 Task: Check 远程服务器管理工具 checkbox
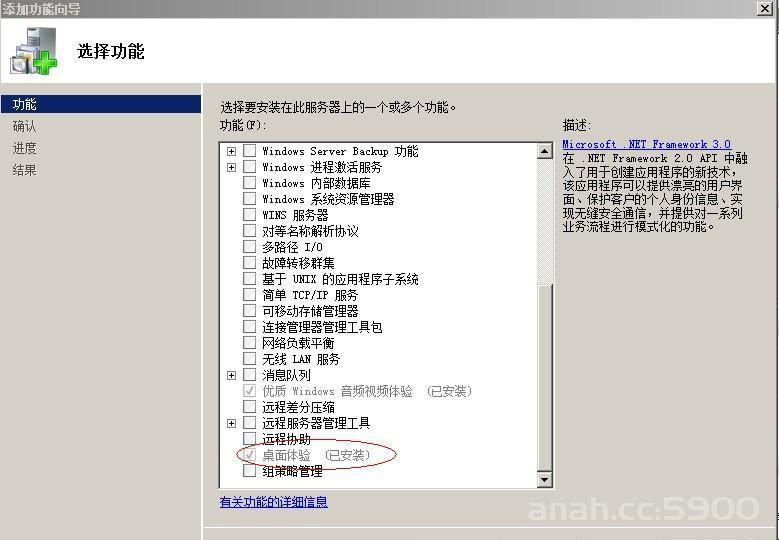pos(249,423)
